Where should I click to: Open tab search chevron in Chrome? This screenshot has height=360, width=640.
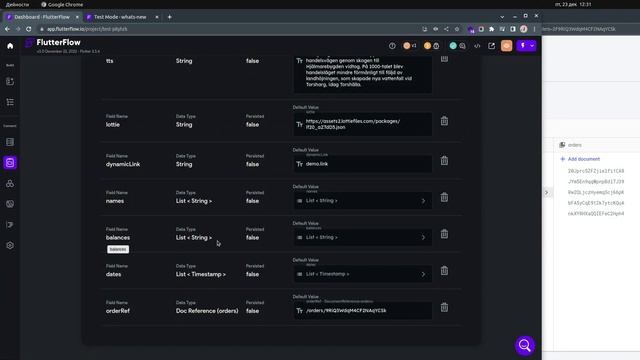coord(502,17)
